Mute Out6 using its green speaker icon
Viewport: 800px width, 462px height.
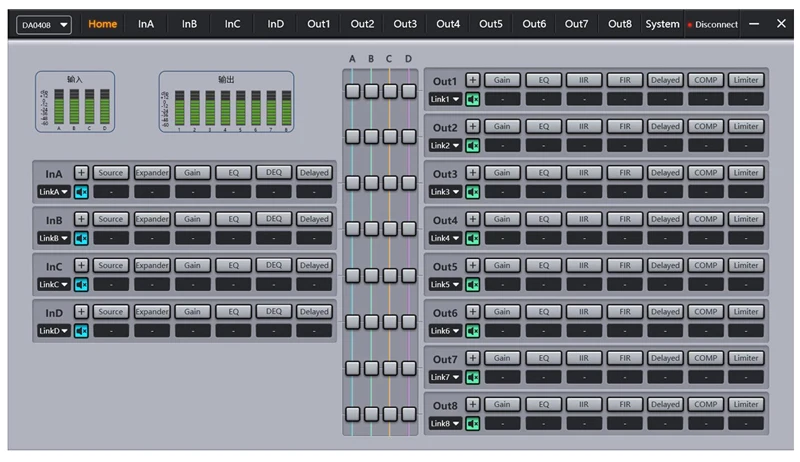472,331
